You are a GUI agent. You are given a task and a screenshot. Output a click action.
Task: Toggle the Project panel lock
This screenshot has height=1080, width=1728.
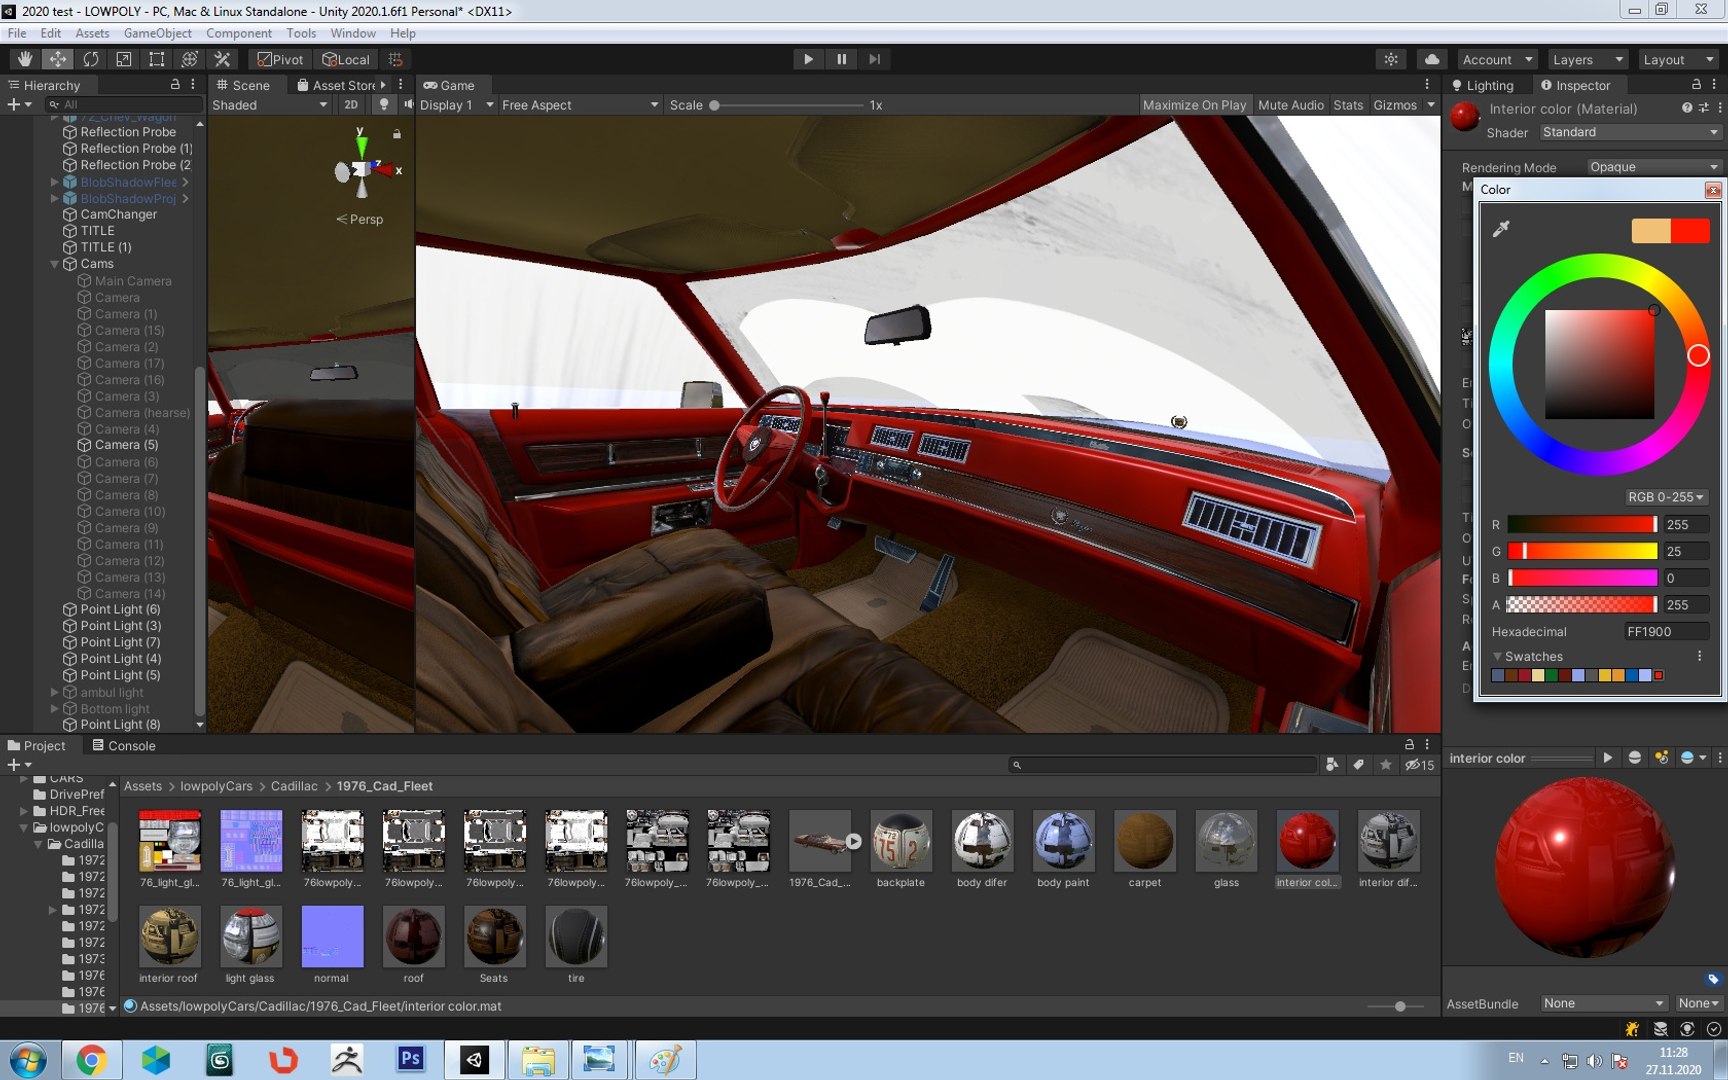1409,745
